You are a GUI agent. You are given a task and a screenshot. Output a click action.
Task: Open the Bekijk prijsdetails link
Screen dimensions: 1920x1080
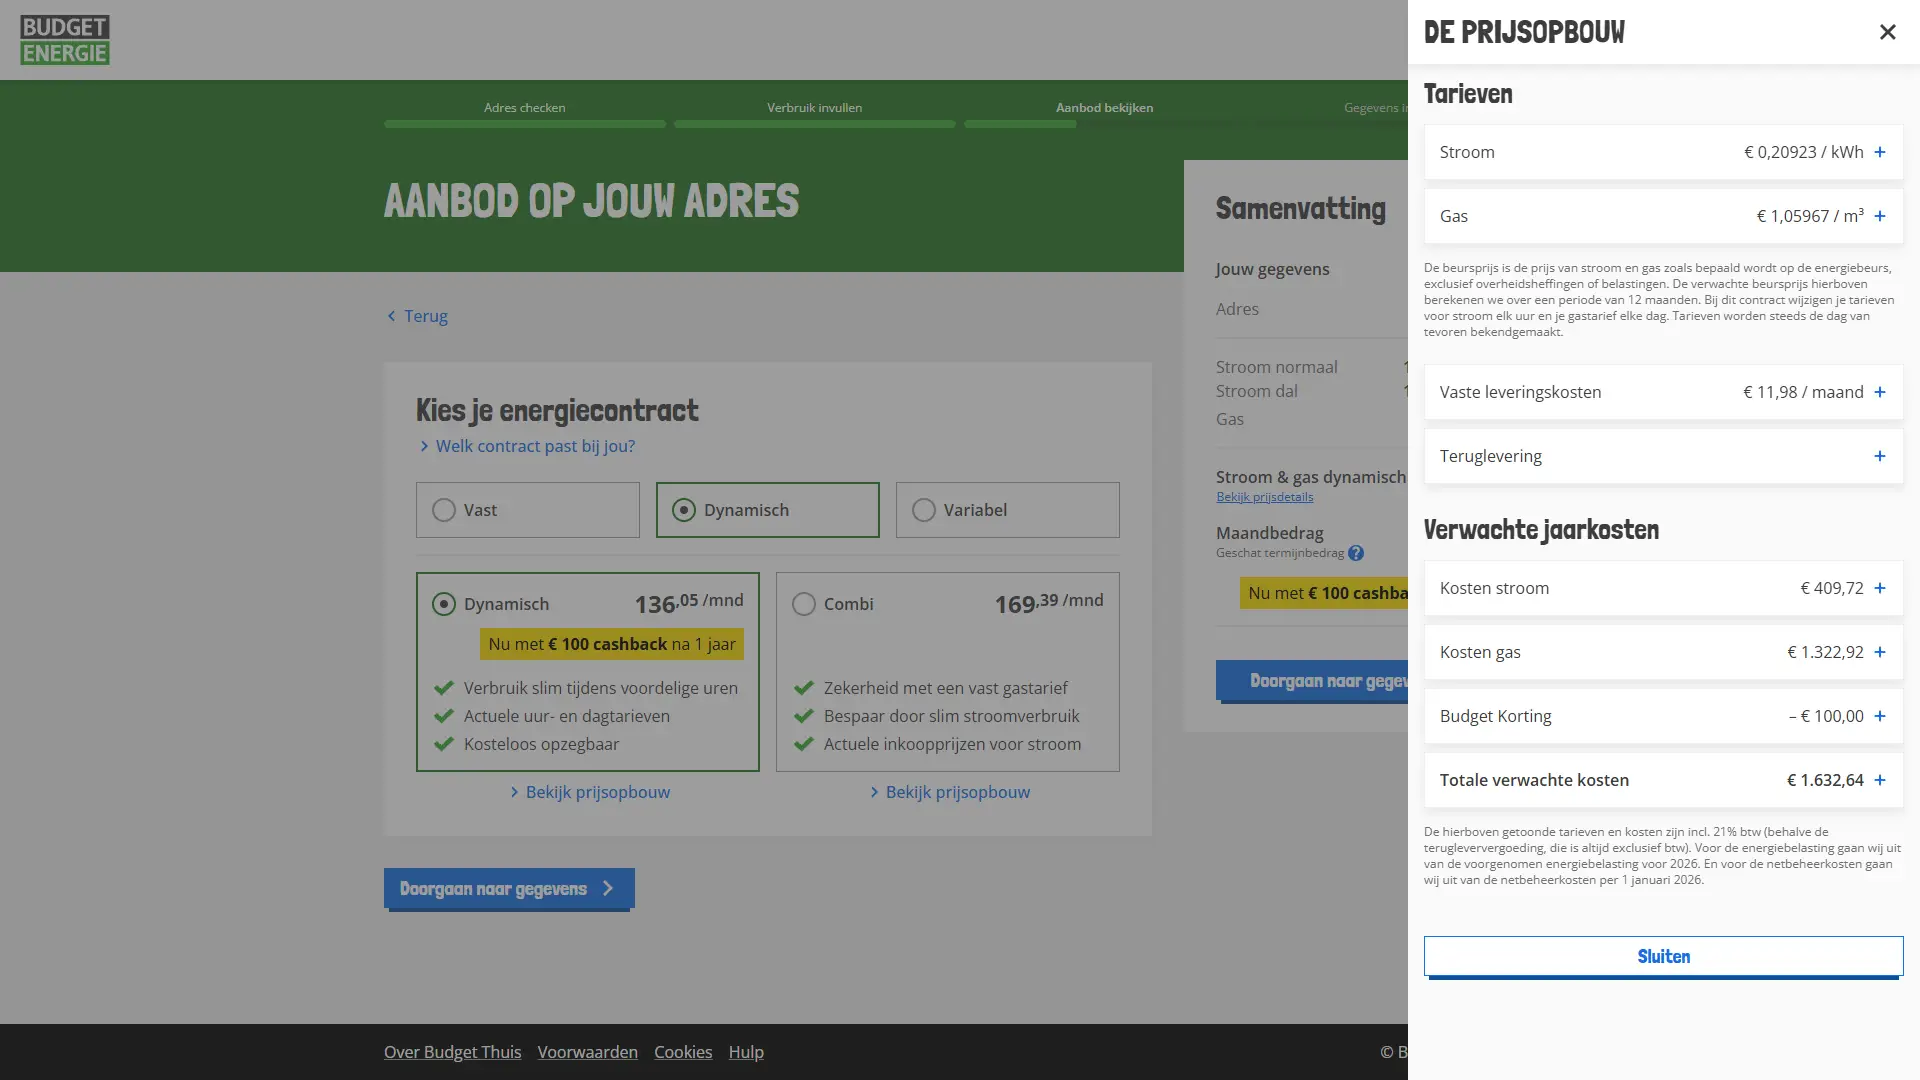pos(1264,497)
